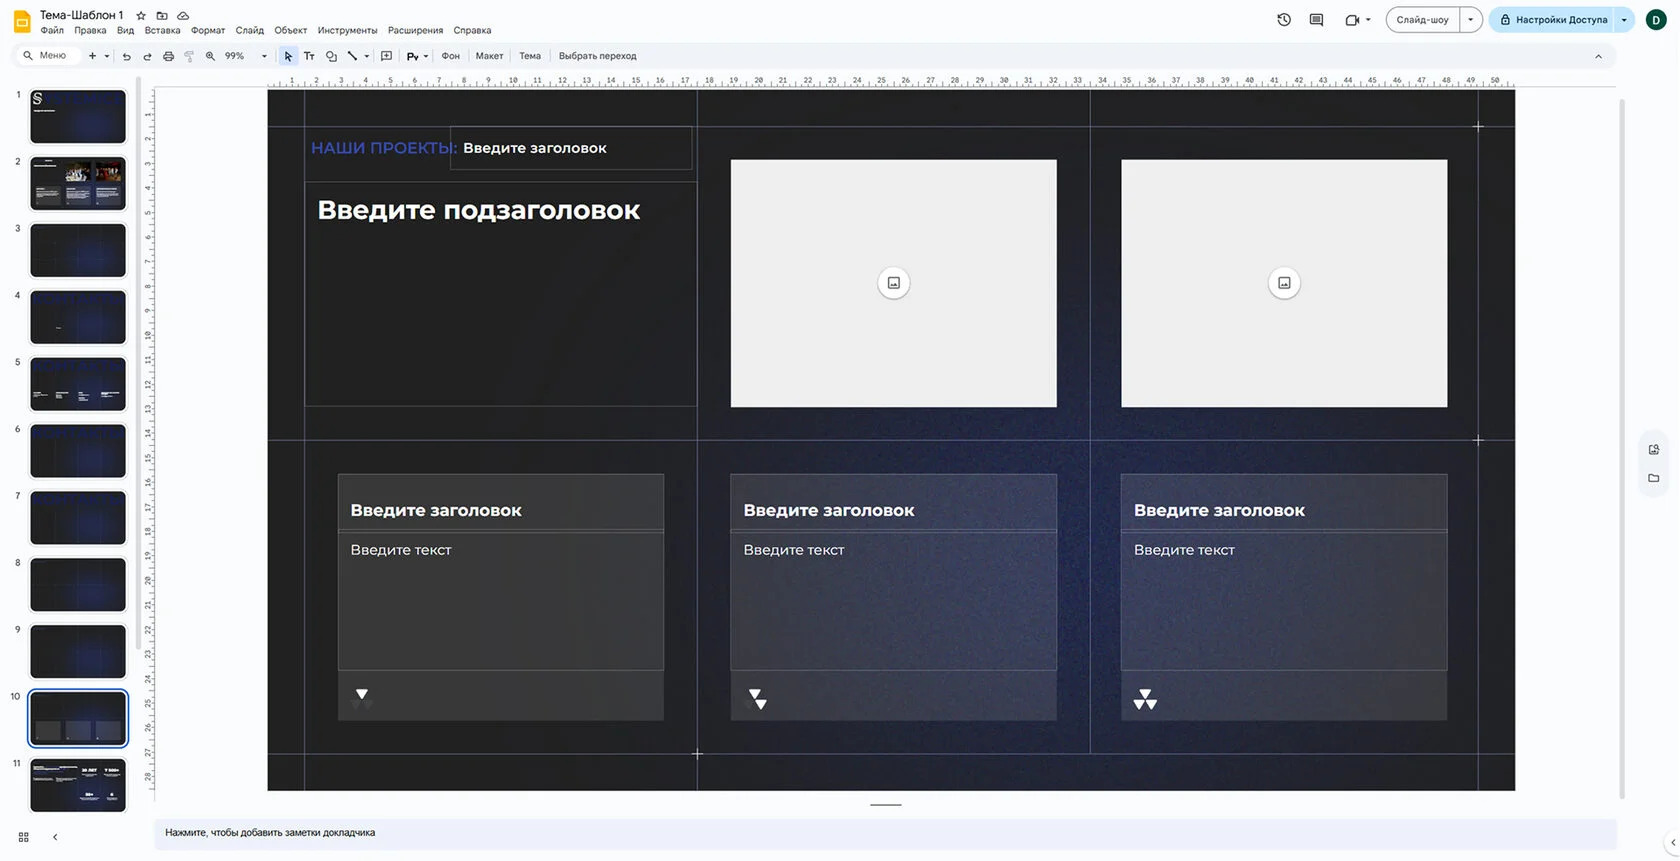Check cloud save status icon
Image resolution: width=1680 pixels, height=861 pixels.
tap(183, 15)
